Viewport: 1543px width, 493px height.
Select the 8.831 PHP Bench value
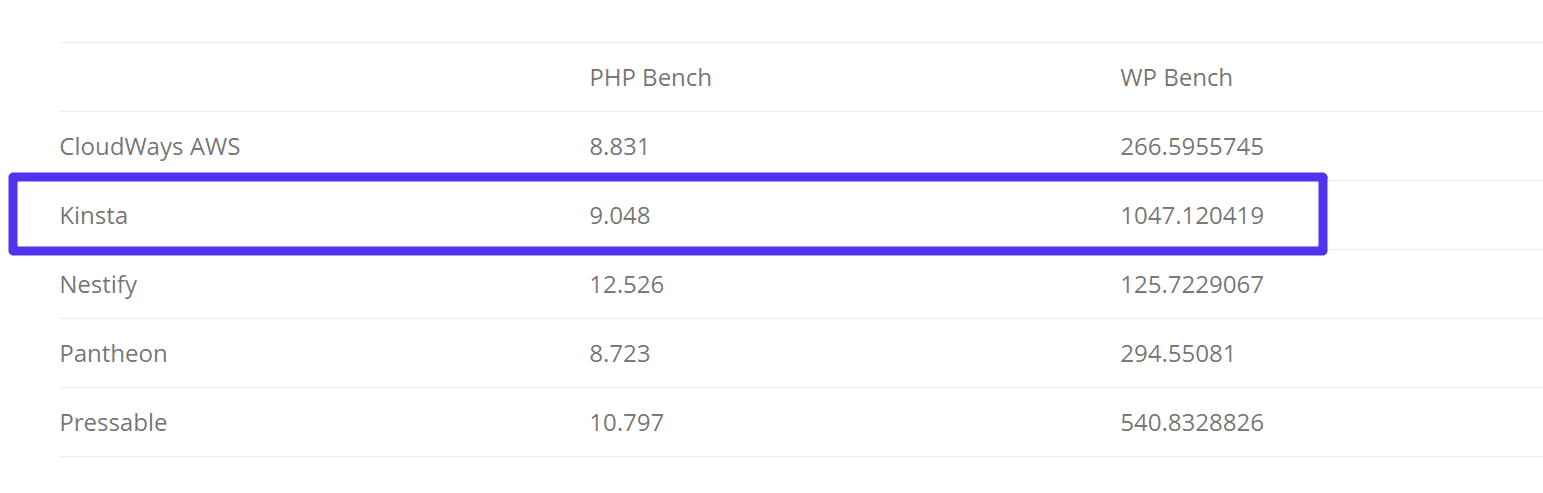click(619, 147)
